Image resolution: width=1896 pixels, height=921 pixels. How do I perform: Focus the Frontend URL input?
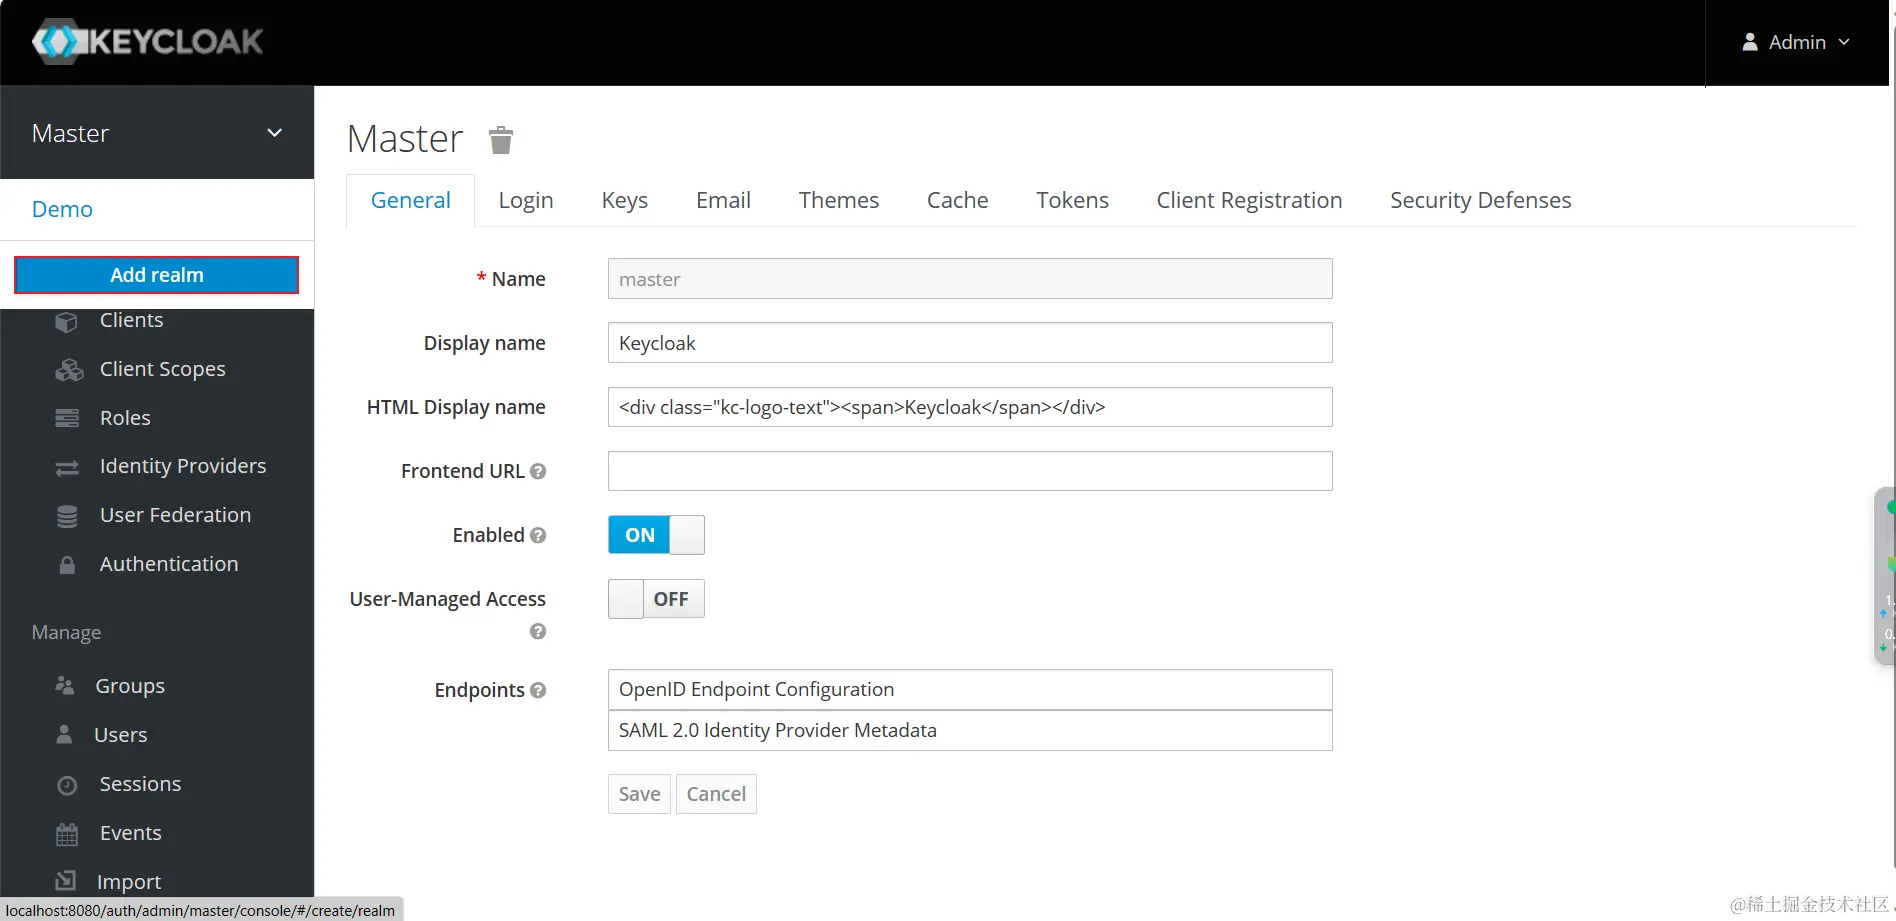coord(970,471)
